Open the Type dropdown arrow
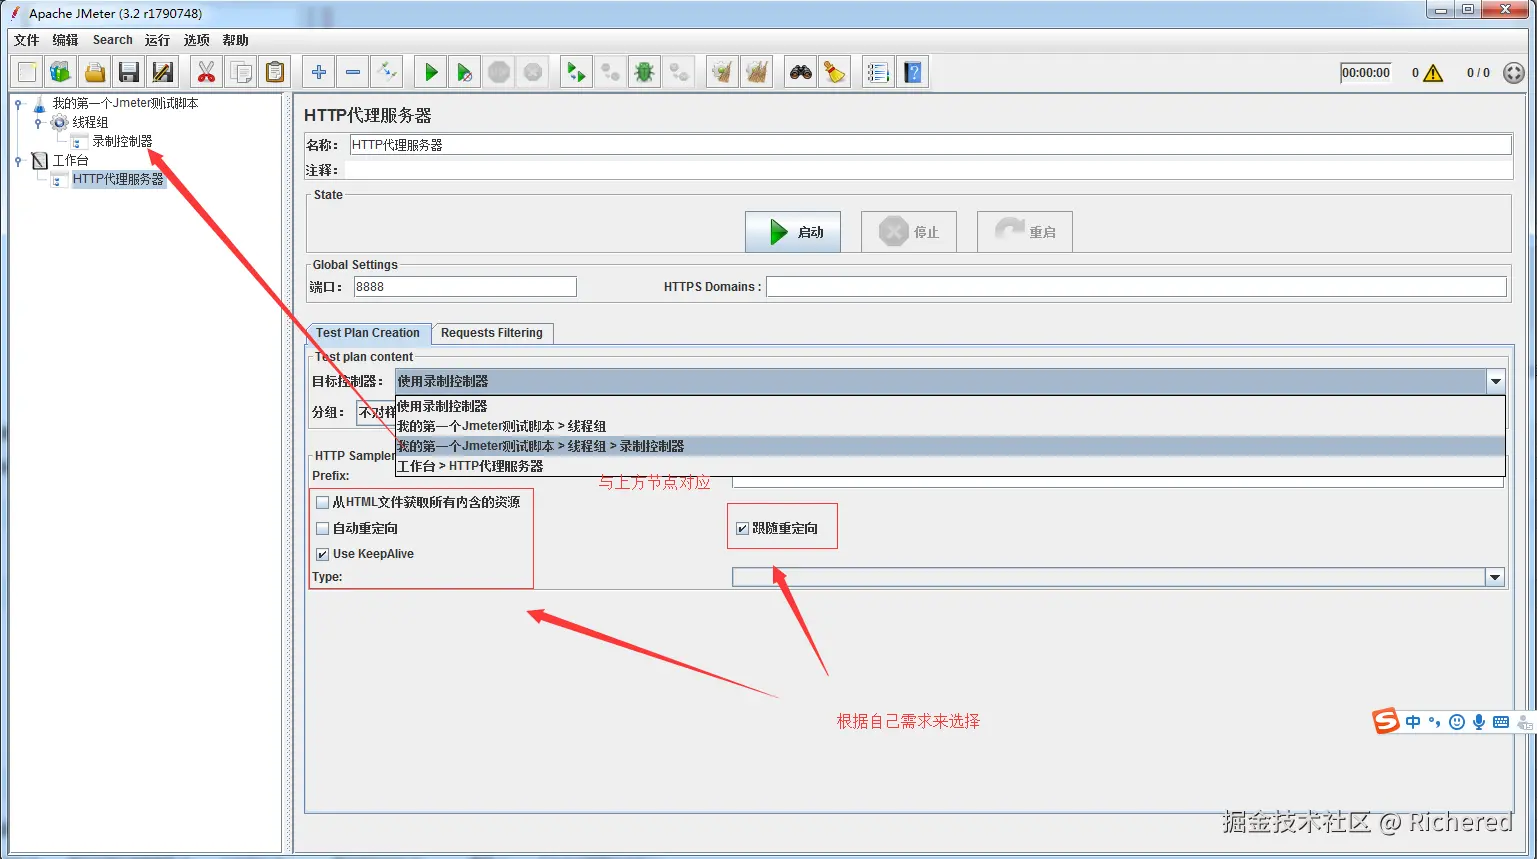1537x859 pixels. tap(1495, 577)
